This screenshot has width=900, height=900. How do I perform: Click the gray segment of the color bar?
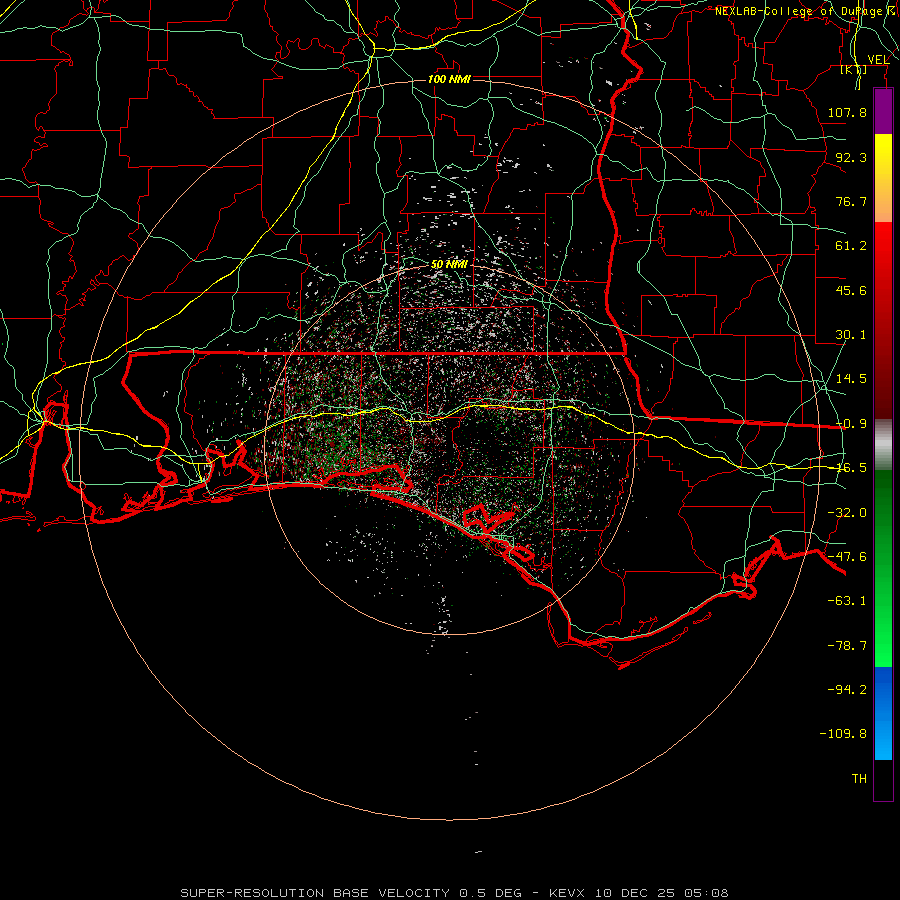coord(883,445)
